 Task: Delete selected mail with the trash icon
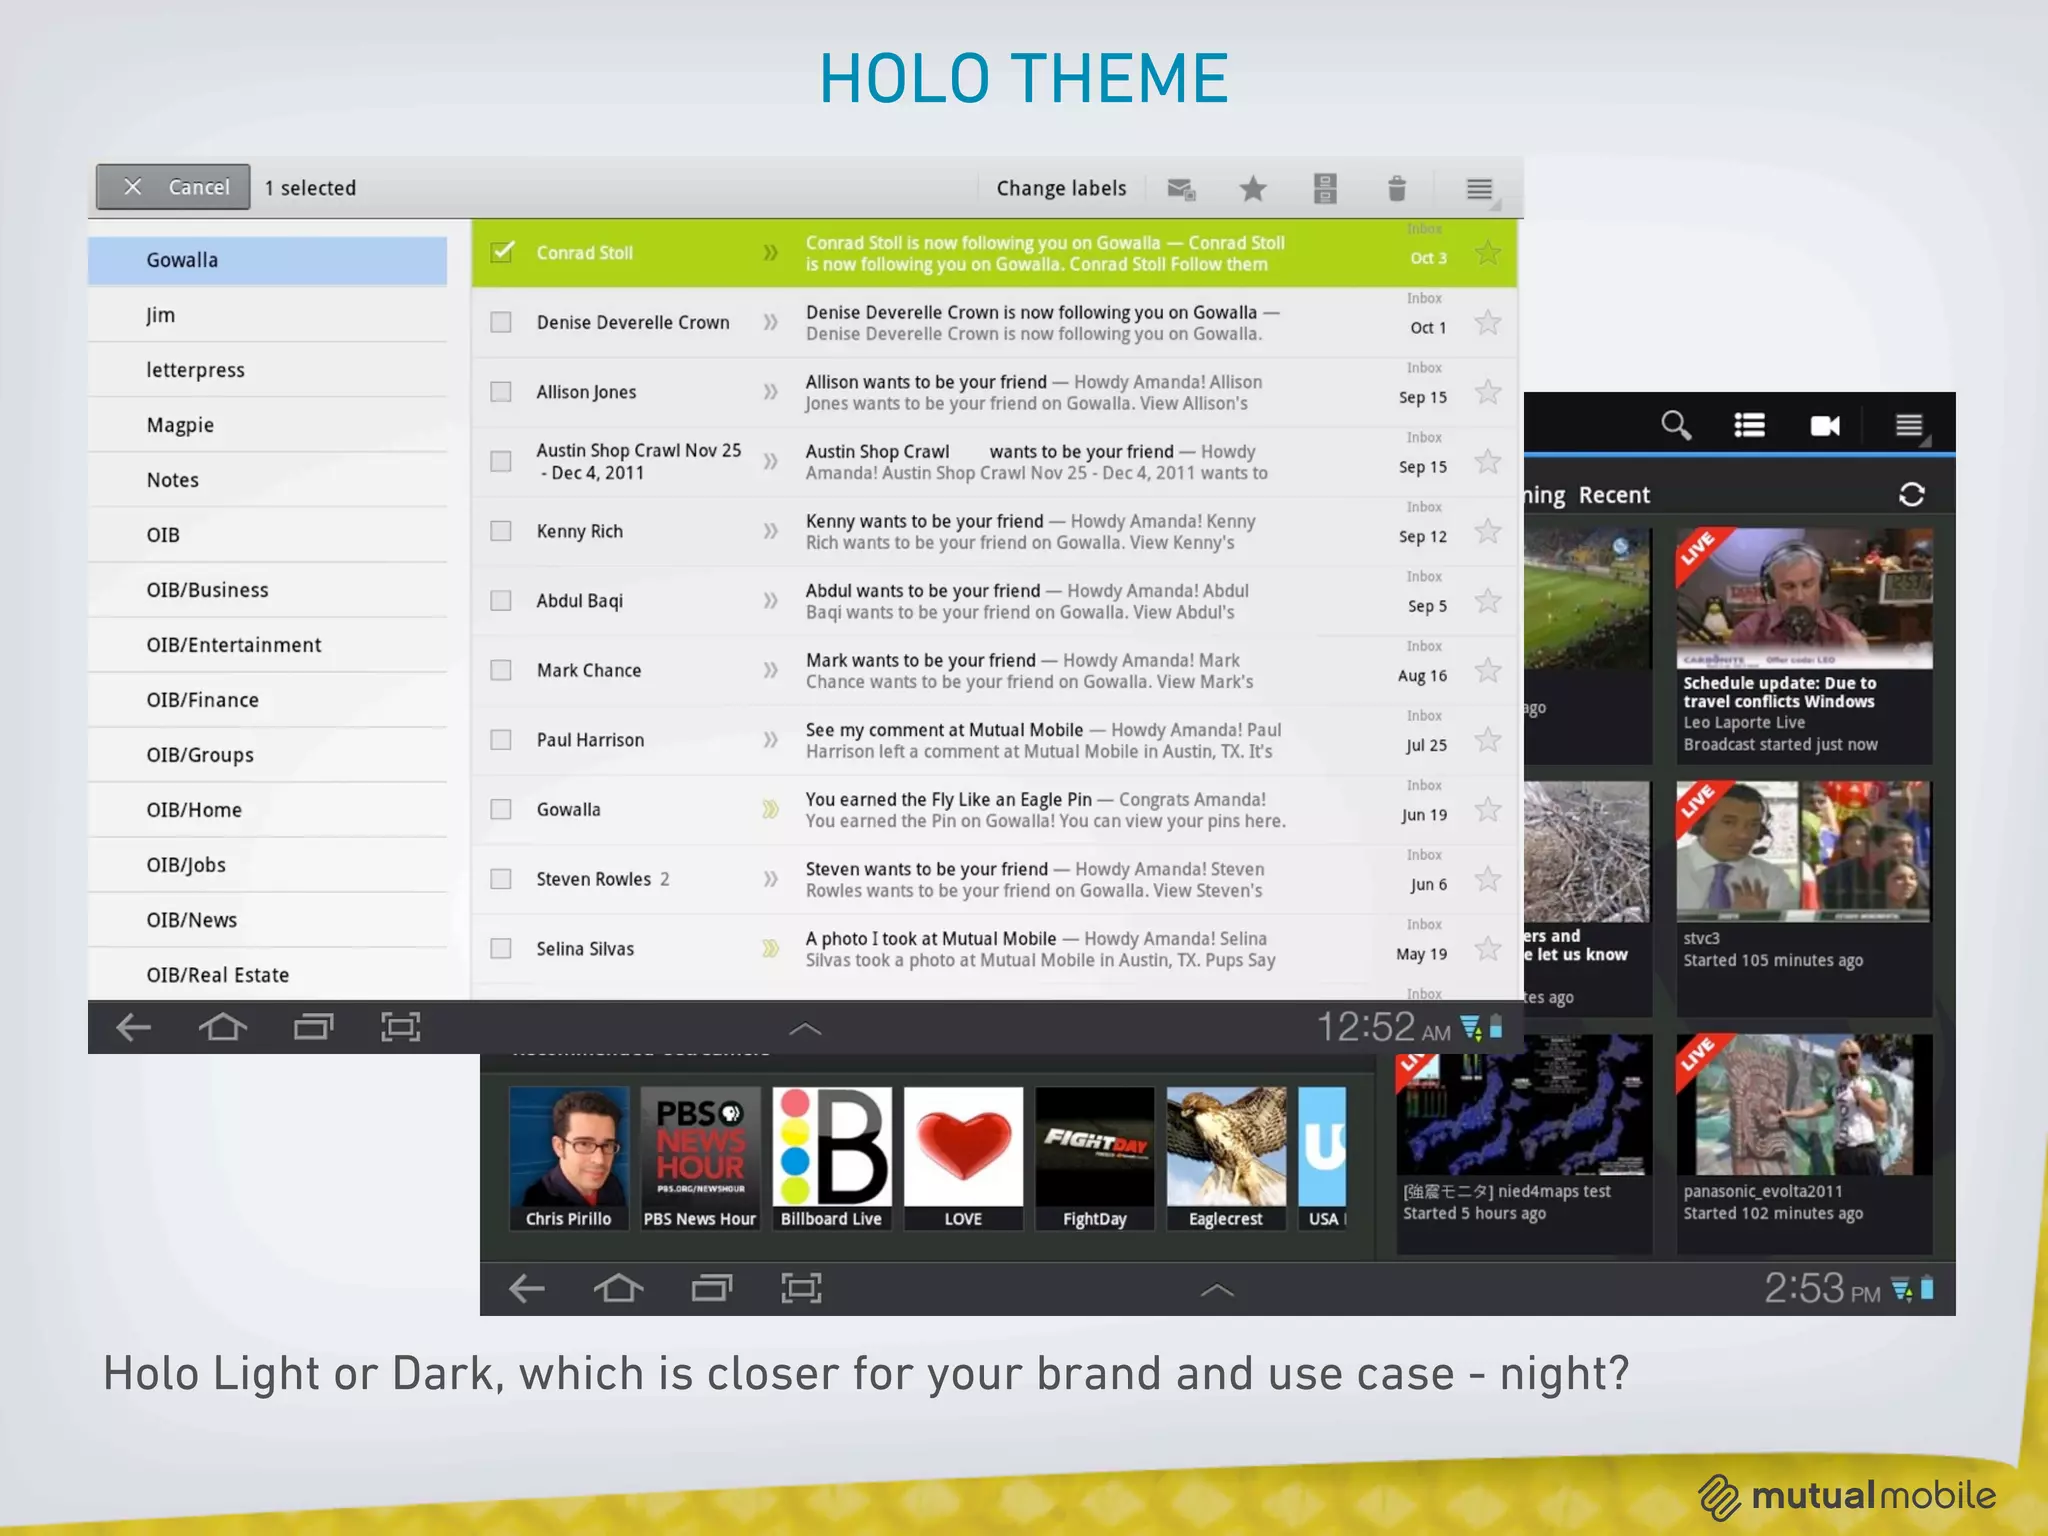(x=1397, y=188)
